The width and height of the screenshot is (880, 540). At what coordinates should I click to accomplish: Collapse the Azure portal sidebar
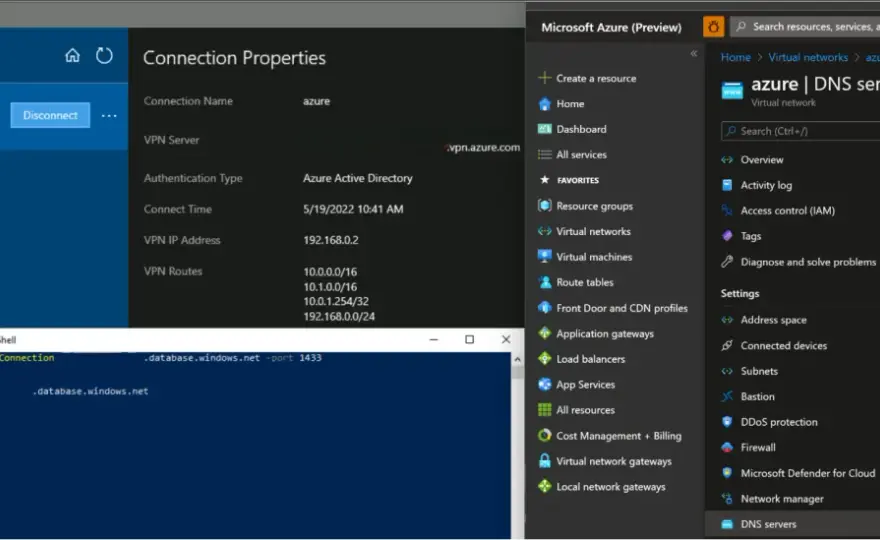[x=694, y=53]
